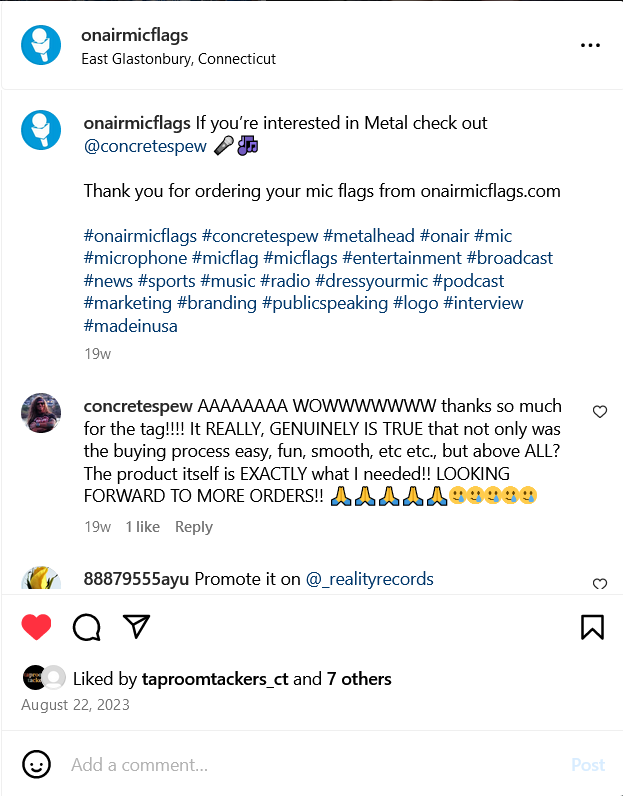
Task: Open the three-dot more options menu
Action: 590,46
